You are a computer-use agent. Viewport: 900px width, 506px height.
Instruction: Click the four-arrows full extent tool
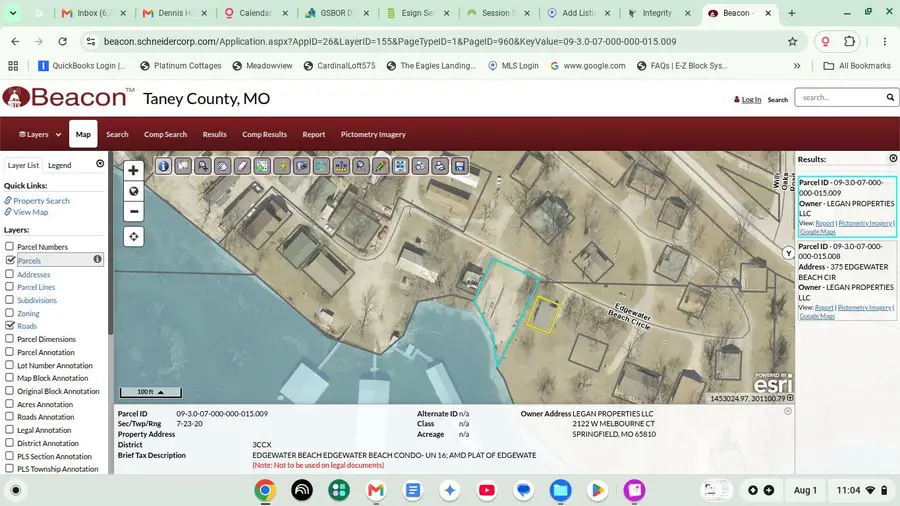(400, 166)
